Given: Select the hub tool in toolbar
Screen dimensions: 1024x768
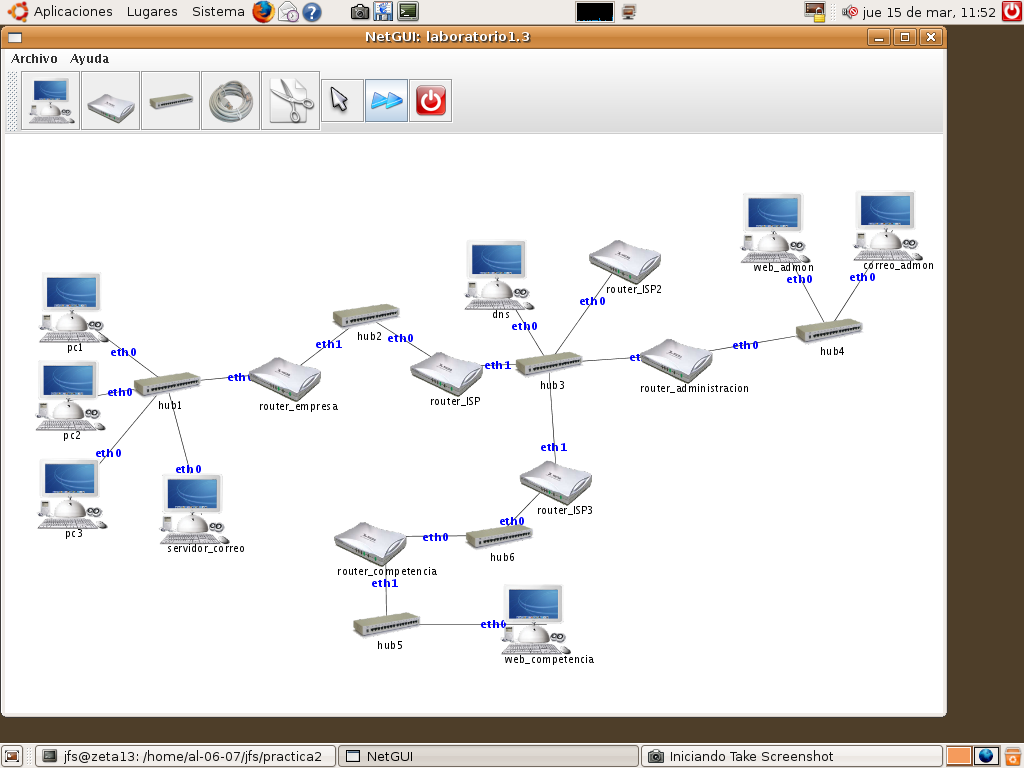Looking at the screenshot, I should [x=170, y=100].
